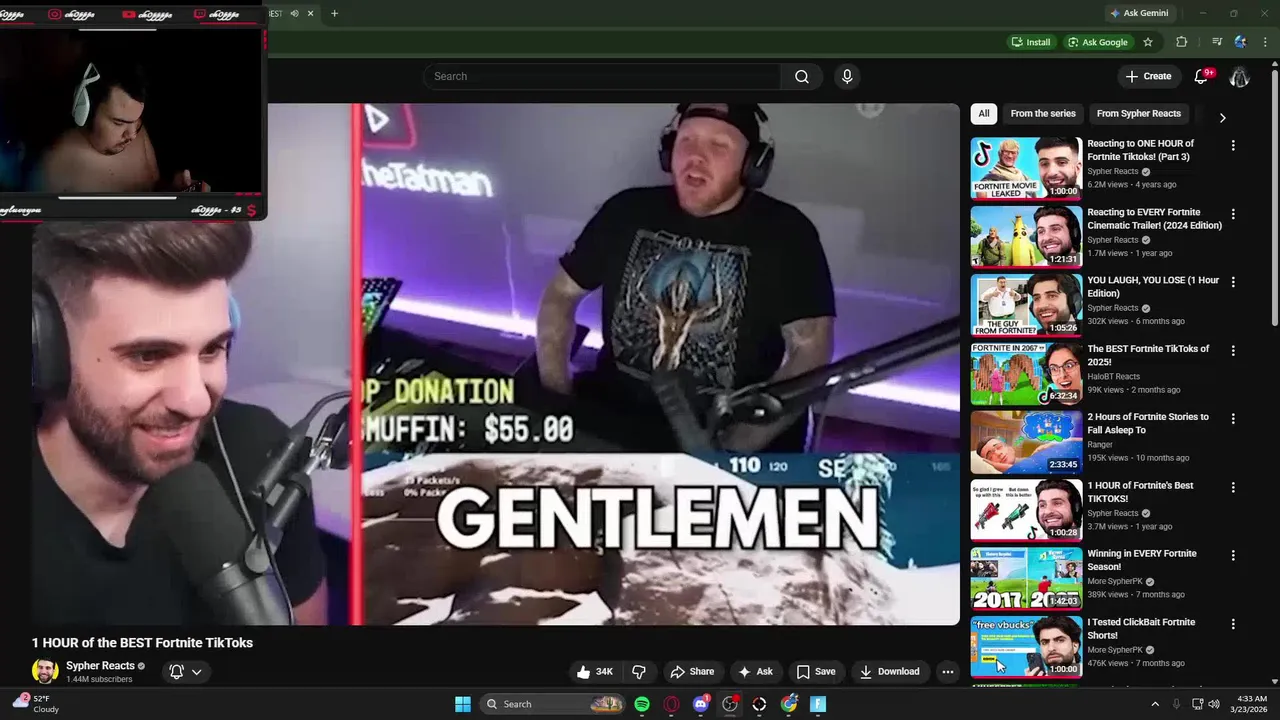Open Opera GX from the taskbar
The image size is (1280, 720).
click(x=671, y=704)
